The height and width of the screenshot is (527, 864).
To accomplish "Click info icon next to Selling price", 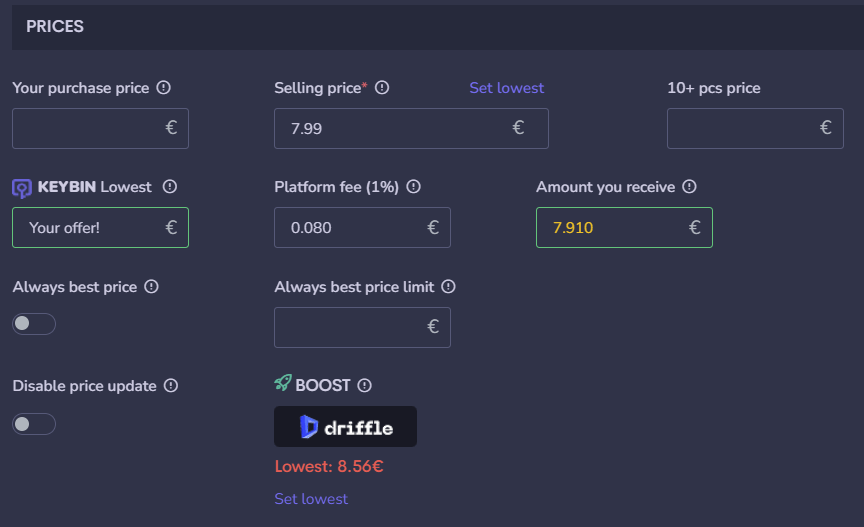I will (382, 88).
